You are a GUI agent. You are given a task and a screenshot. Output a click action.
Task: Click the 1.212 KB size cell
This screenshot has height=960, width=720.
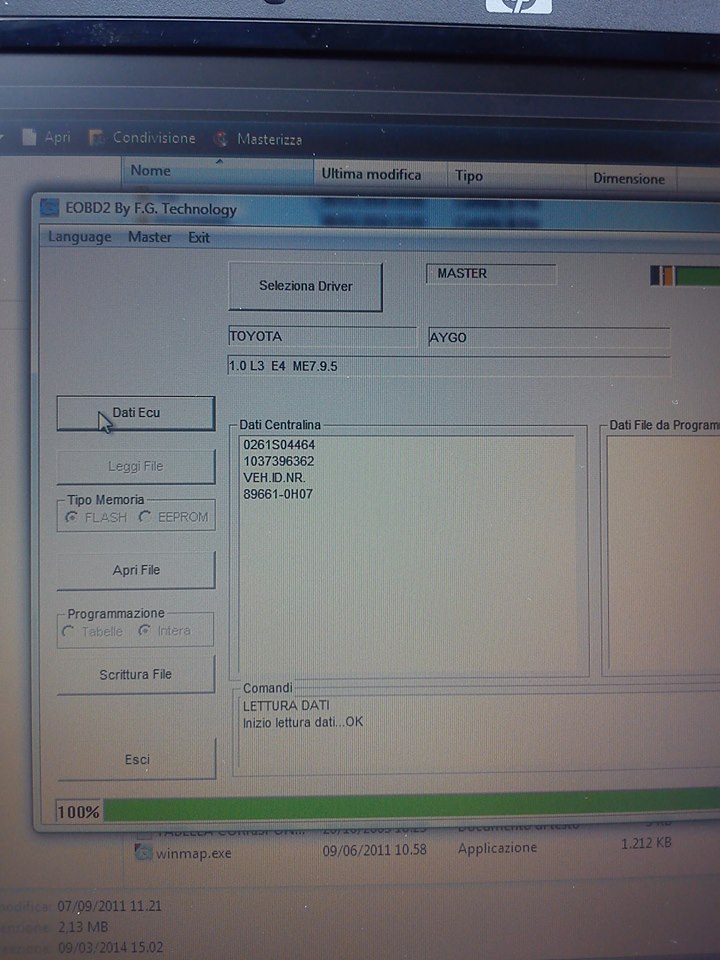click(x=647, y=844)
